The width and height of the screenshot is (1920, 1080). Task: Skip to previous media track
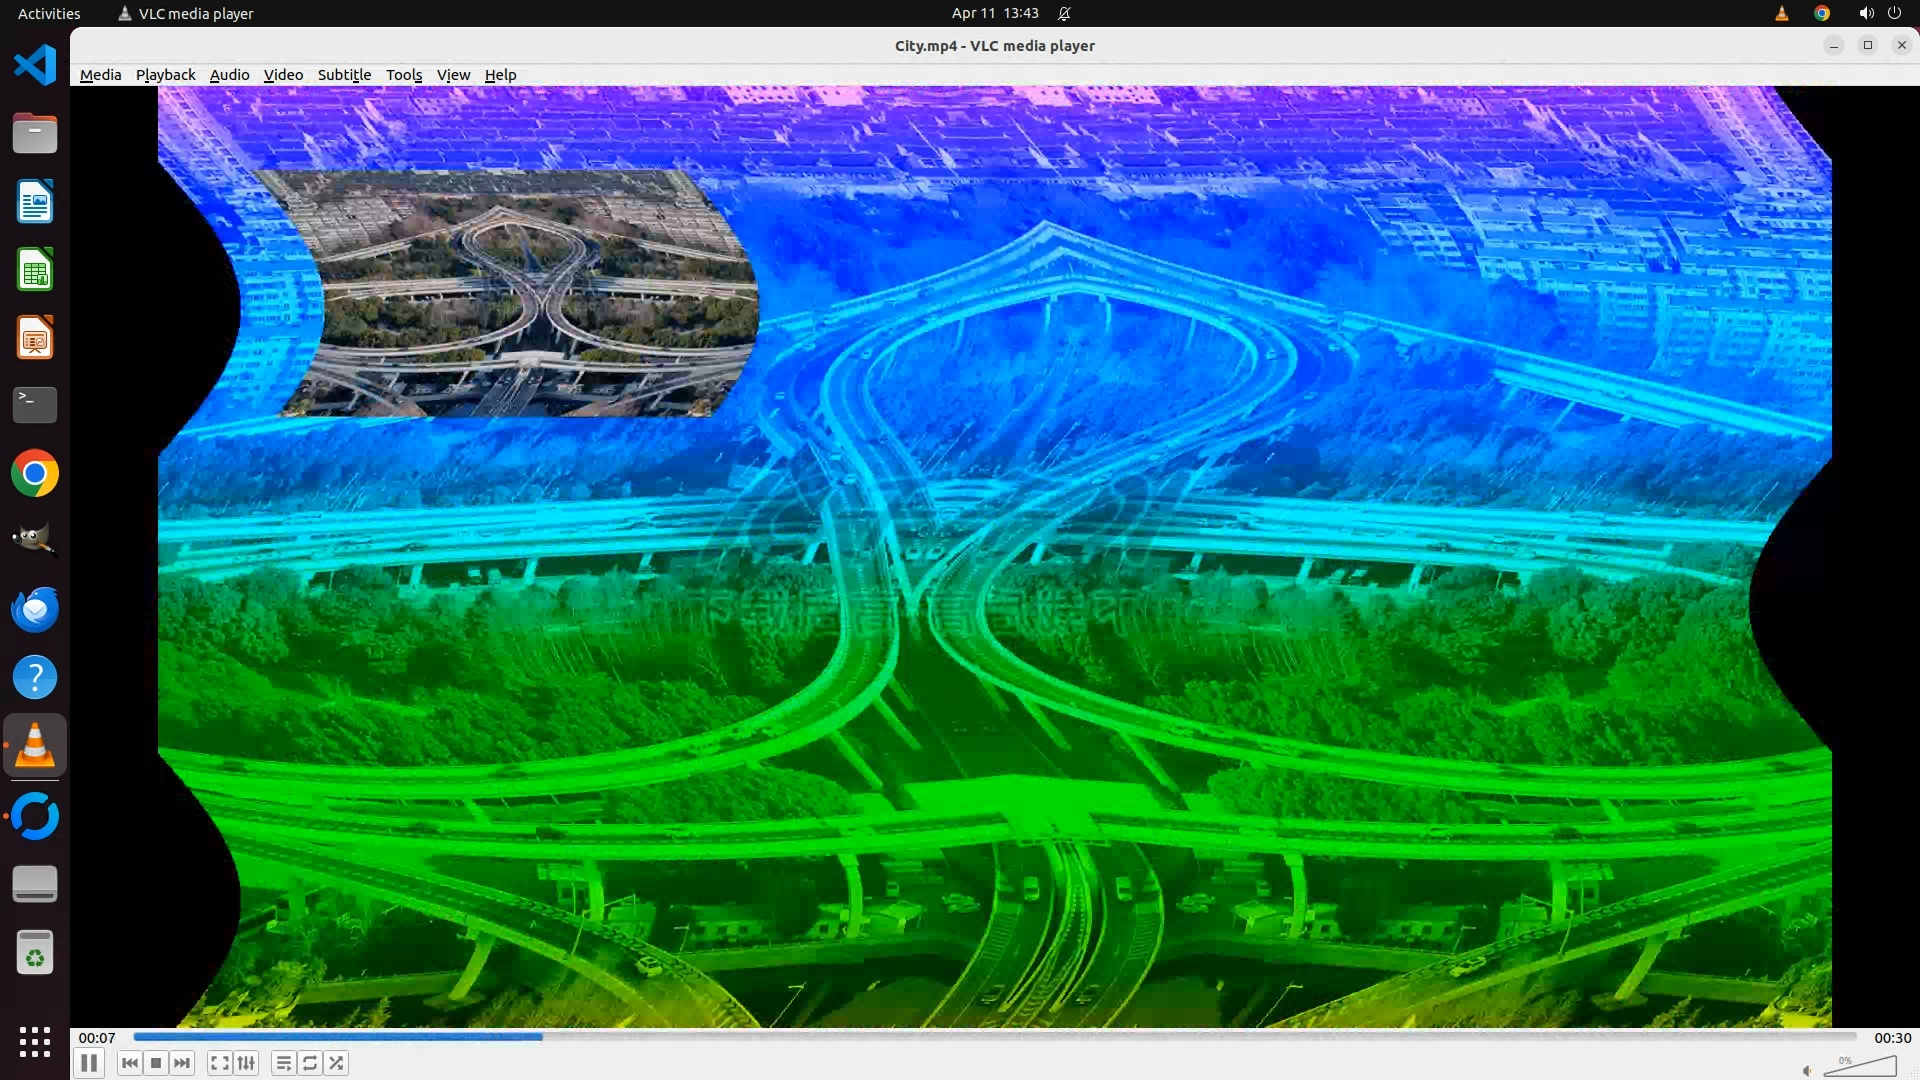[129, 1063]
